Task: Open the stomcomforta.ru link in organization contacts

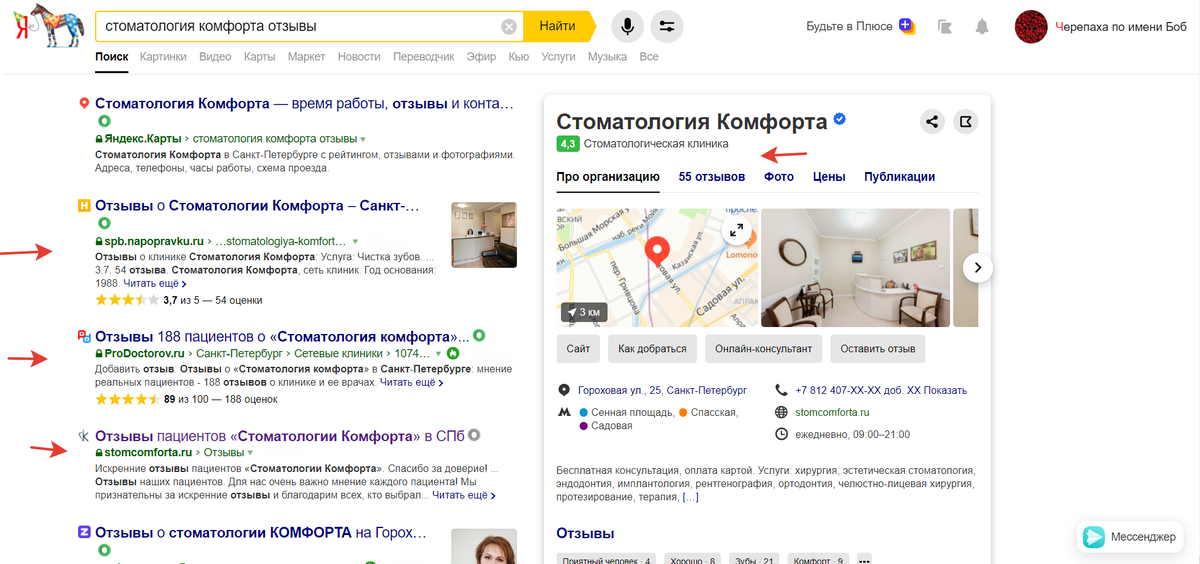Action: coord(832,412)
